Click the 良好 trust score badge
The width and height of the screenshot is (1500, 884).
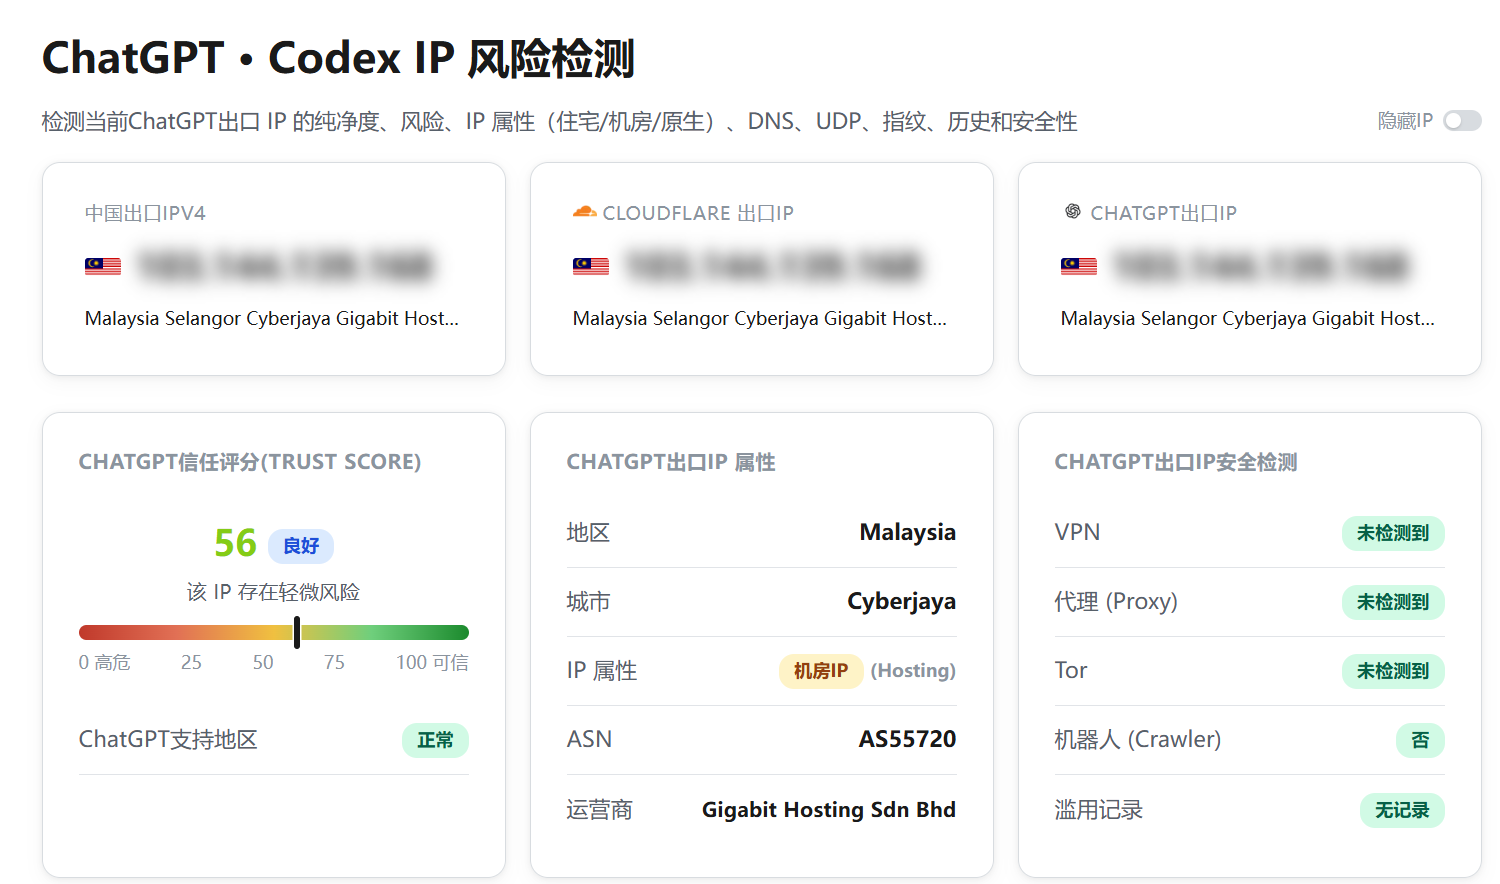click(x=301, y=545)
